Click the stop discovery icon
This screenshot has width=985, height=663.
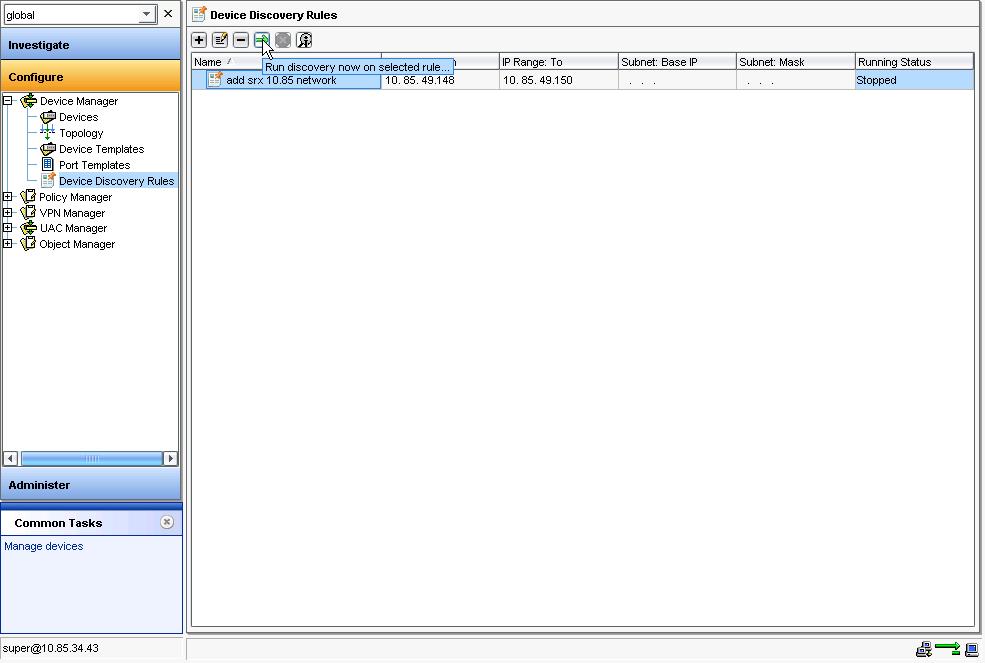click(x=283, y=40)
